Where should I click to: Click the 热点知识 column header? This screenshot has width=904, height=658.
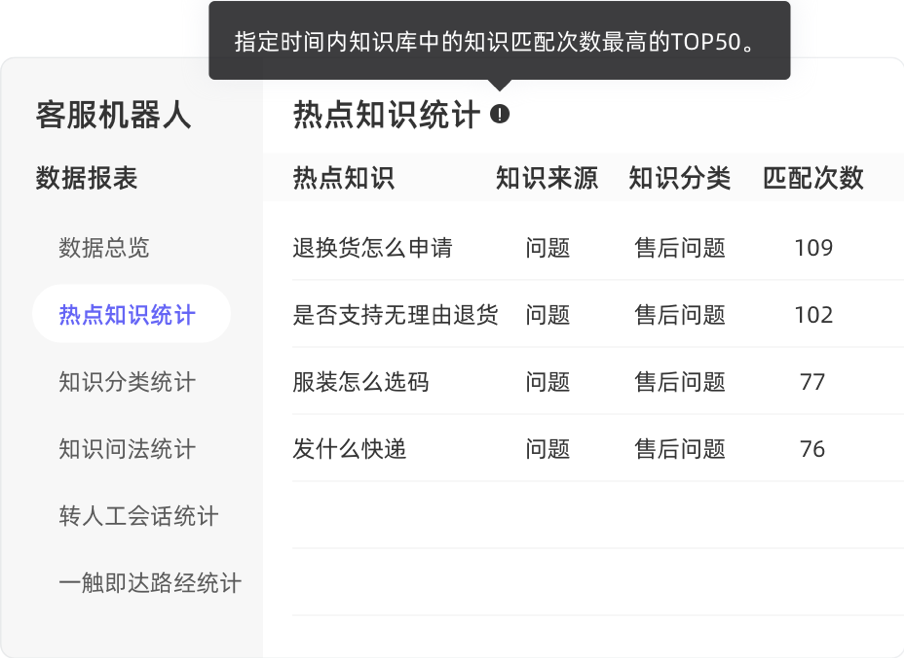click(343, 179)
